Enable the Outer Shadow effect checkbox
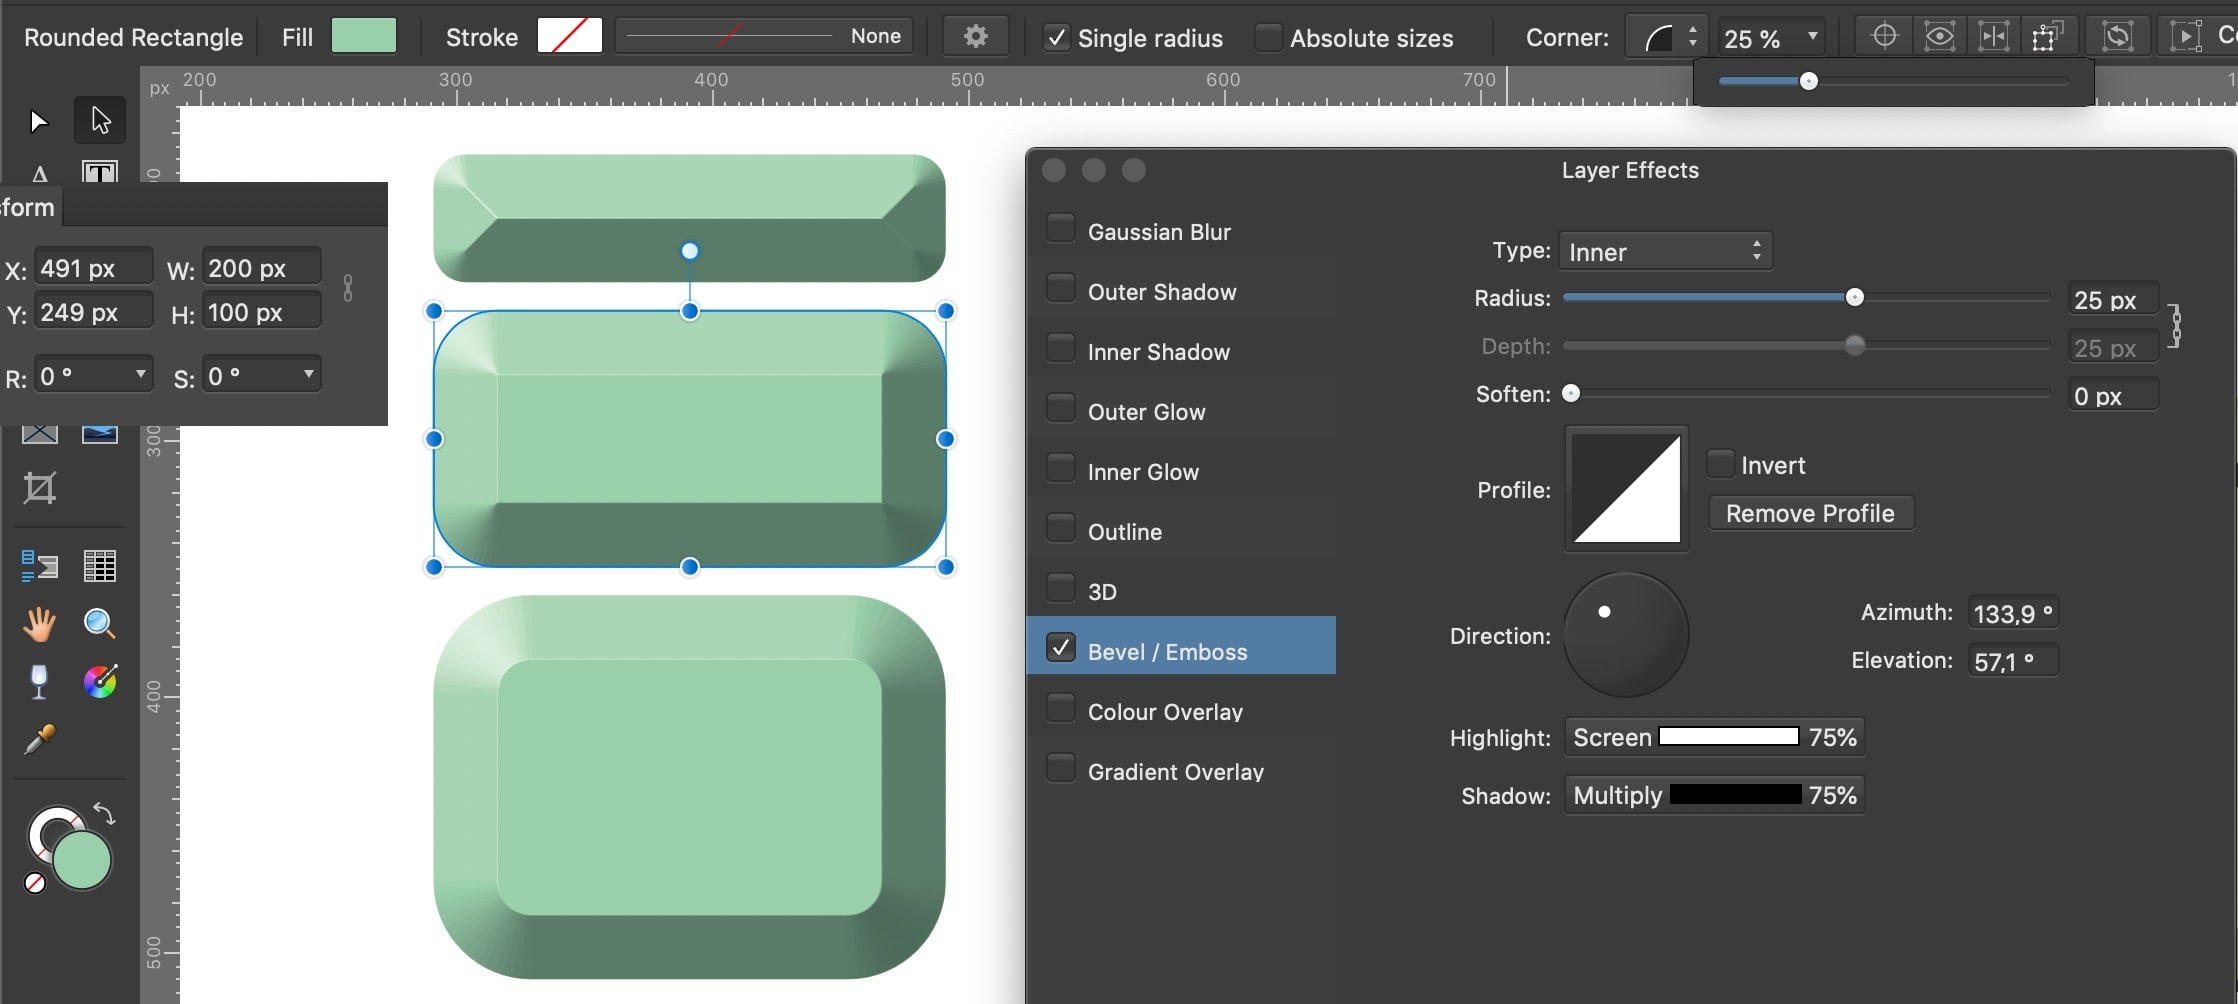This screenshot has height=1004, width=2238. coord(1060,288)
